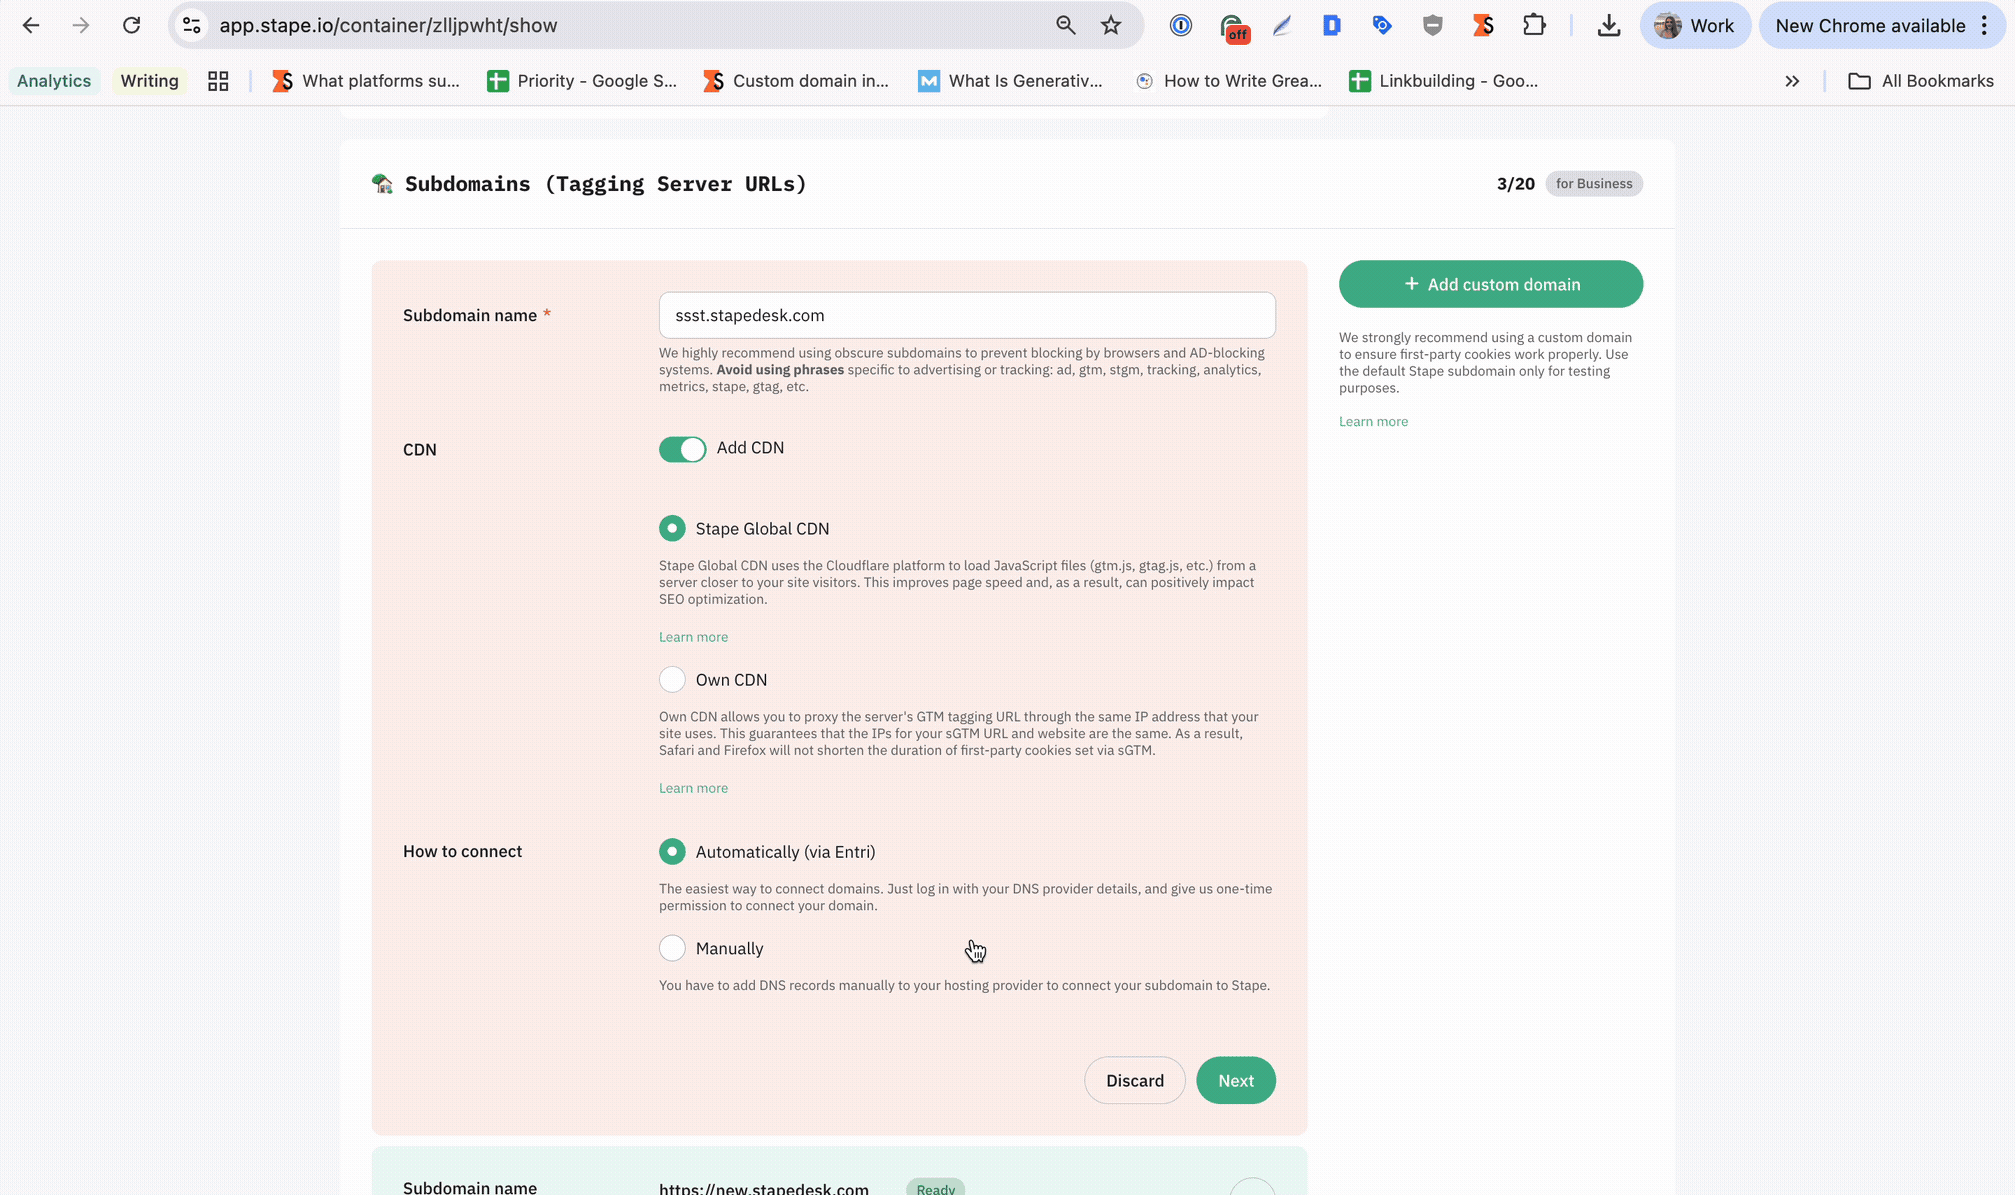Open 'Priority - Google S...' bookmark
2015x1195 pixels.
[582, 81]
